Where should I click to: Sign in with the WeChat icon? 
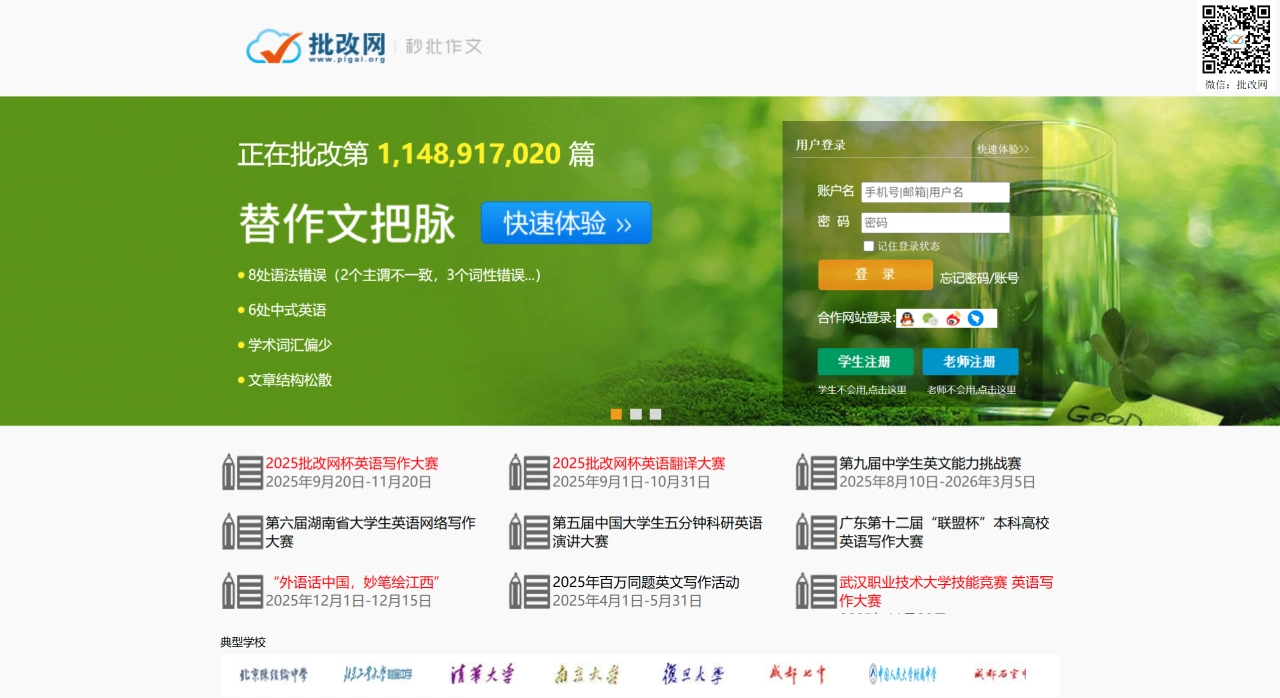(x=928, y=318)
